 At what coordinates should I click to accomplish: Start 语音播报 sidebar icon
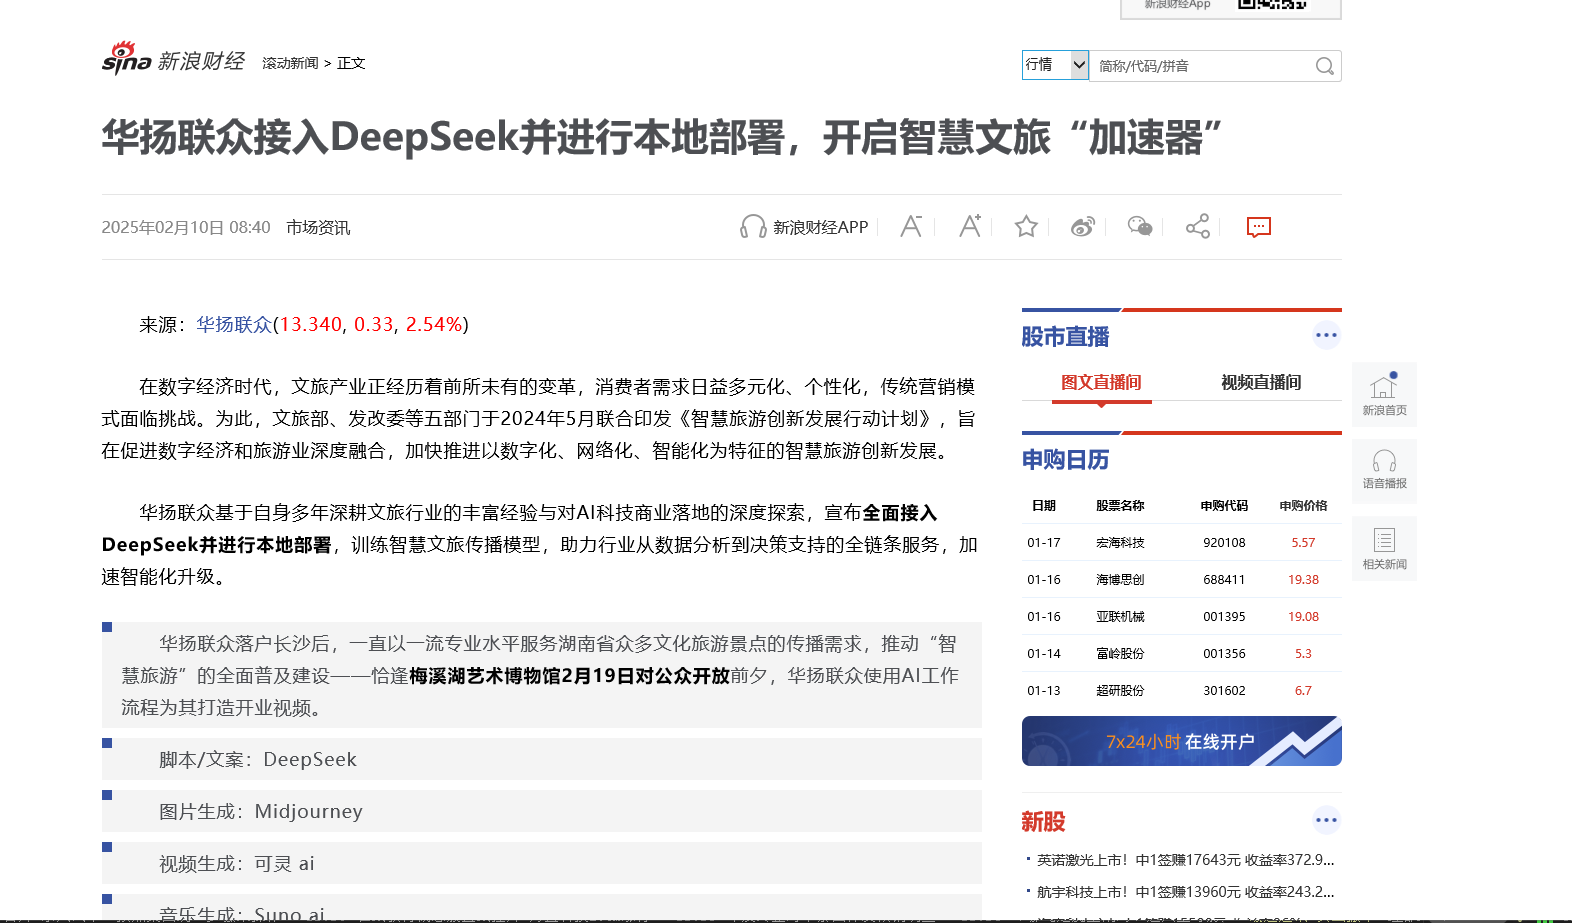(x=1384, y=471)
